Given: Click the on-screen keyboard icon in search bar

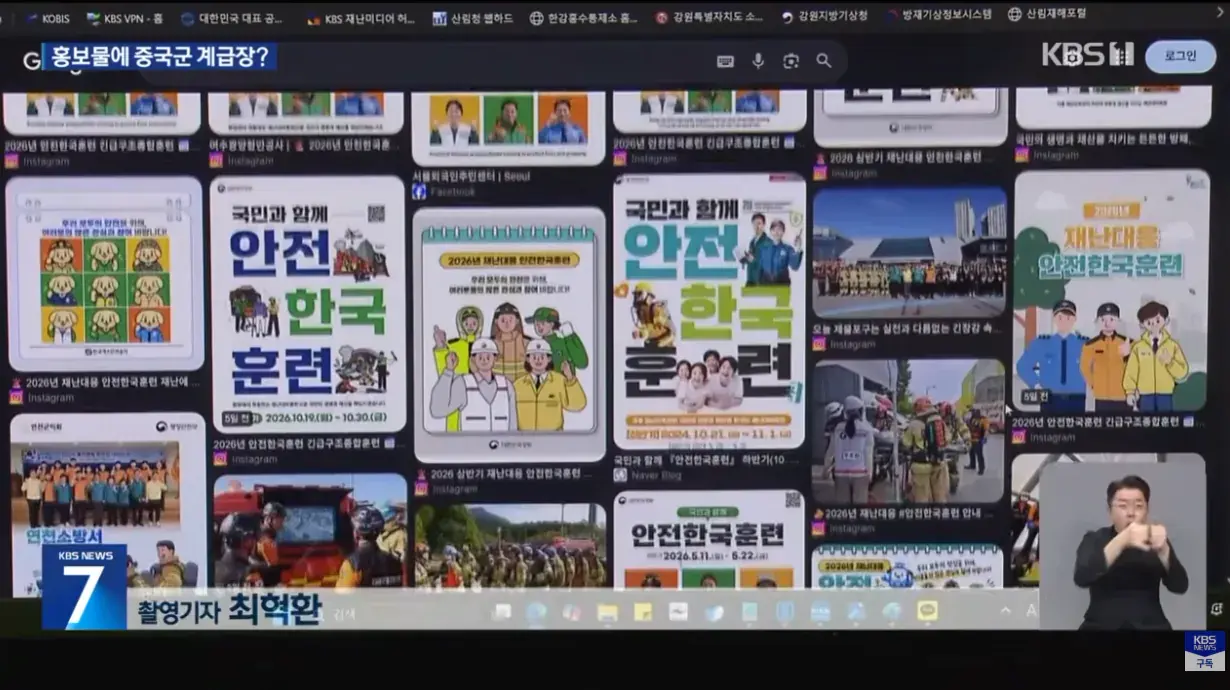Looking at the screenshot, I should click(x=726, y=61).
